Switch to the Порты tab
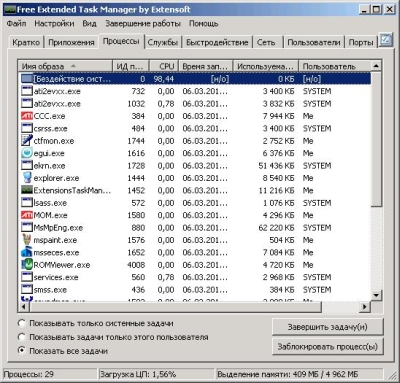Viewport: 400px width, 383px height. pyautogui.click(x=361, y=42)
